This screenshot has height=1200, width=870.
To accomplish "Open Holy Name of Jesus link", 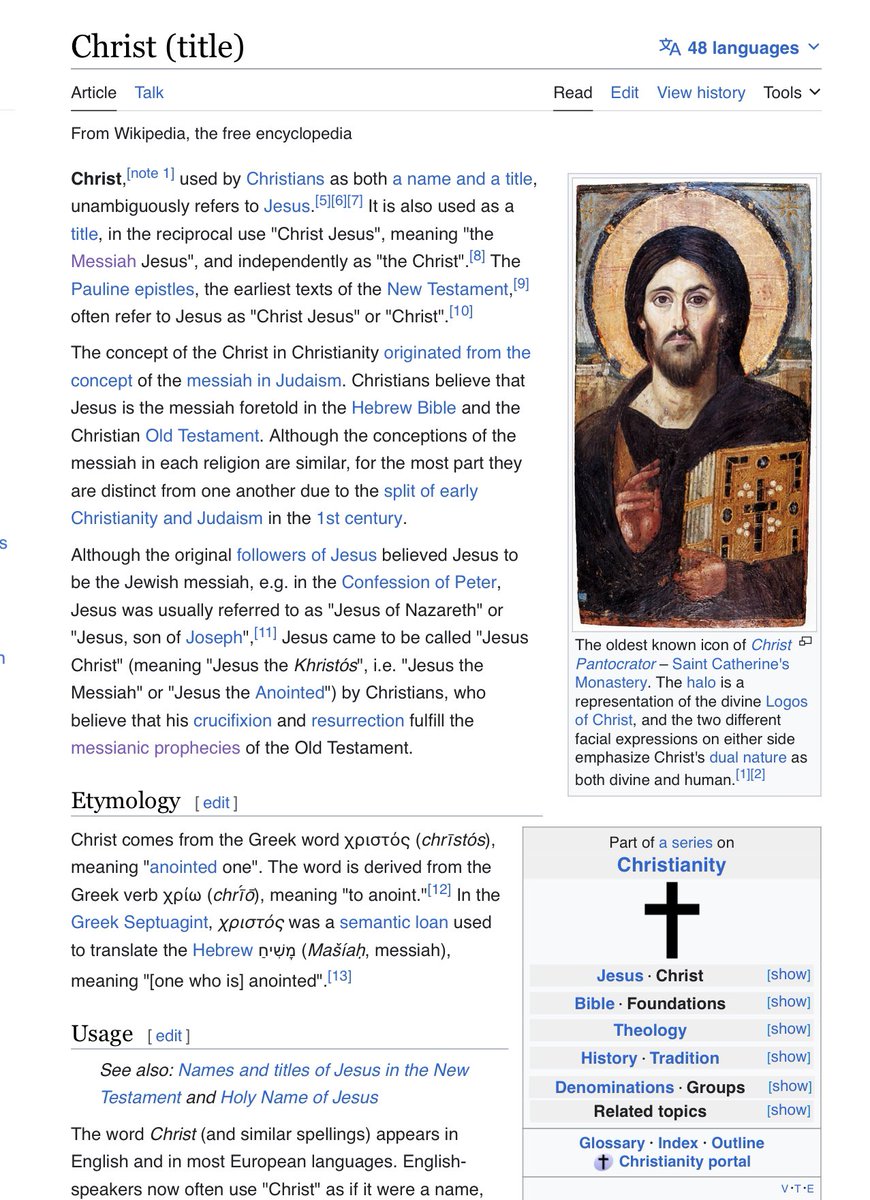I will click(299, 1097).
